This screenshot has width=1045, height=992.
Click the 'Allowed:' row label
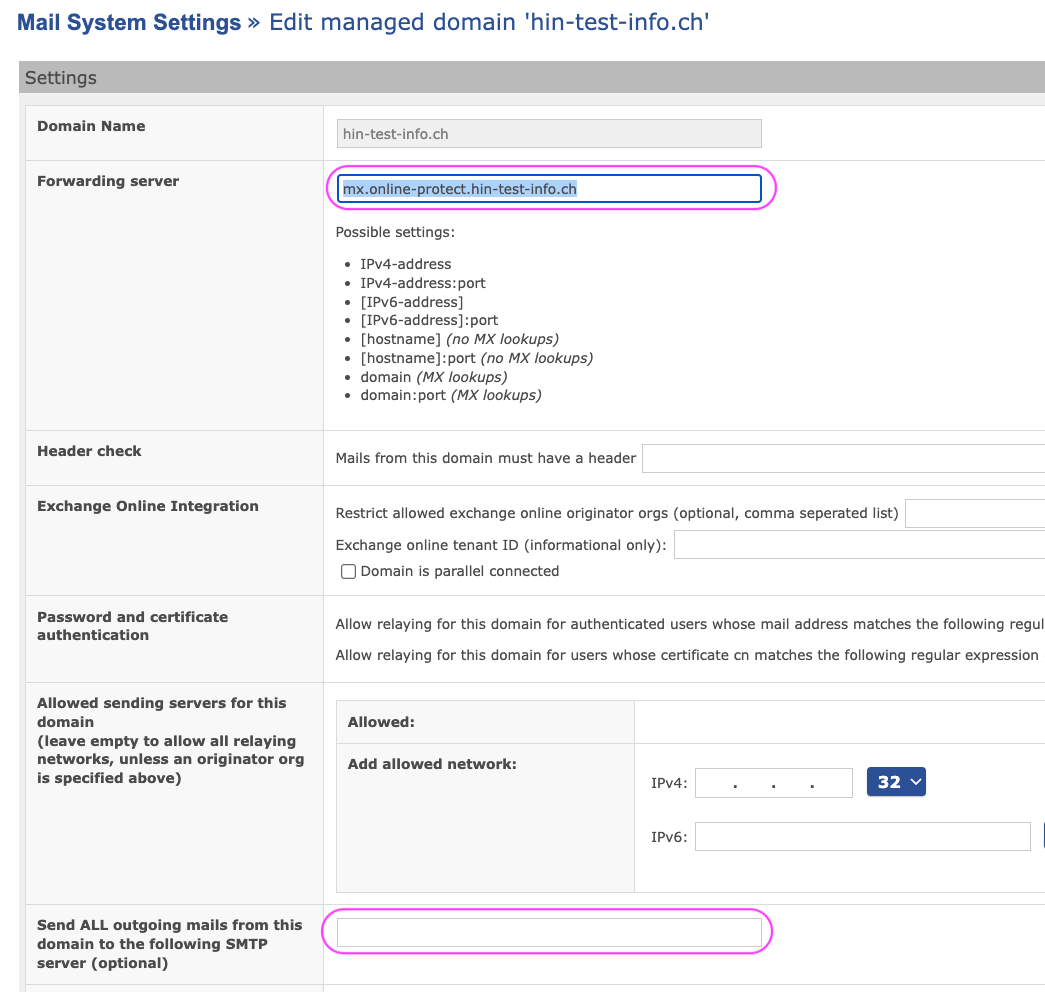point(381,722)
